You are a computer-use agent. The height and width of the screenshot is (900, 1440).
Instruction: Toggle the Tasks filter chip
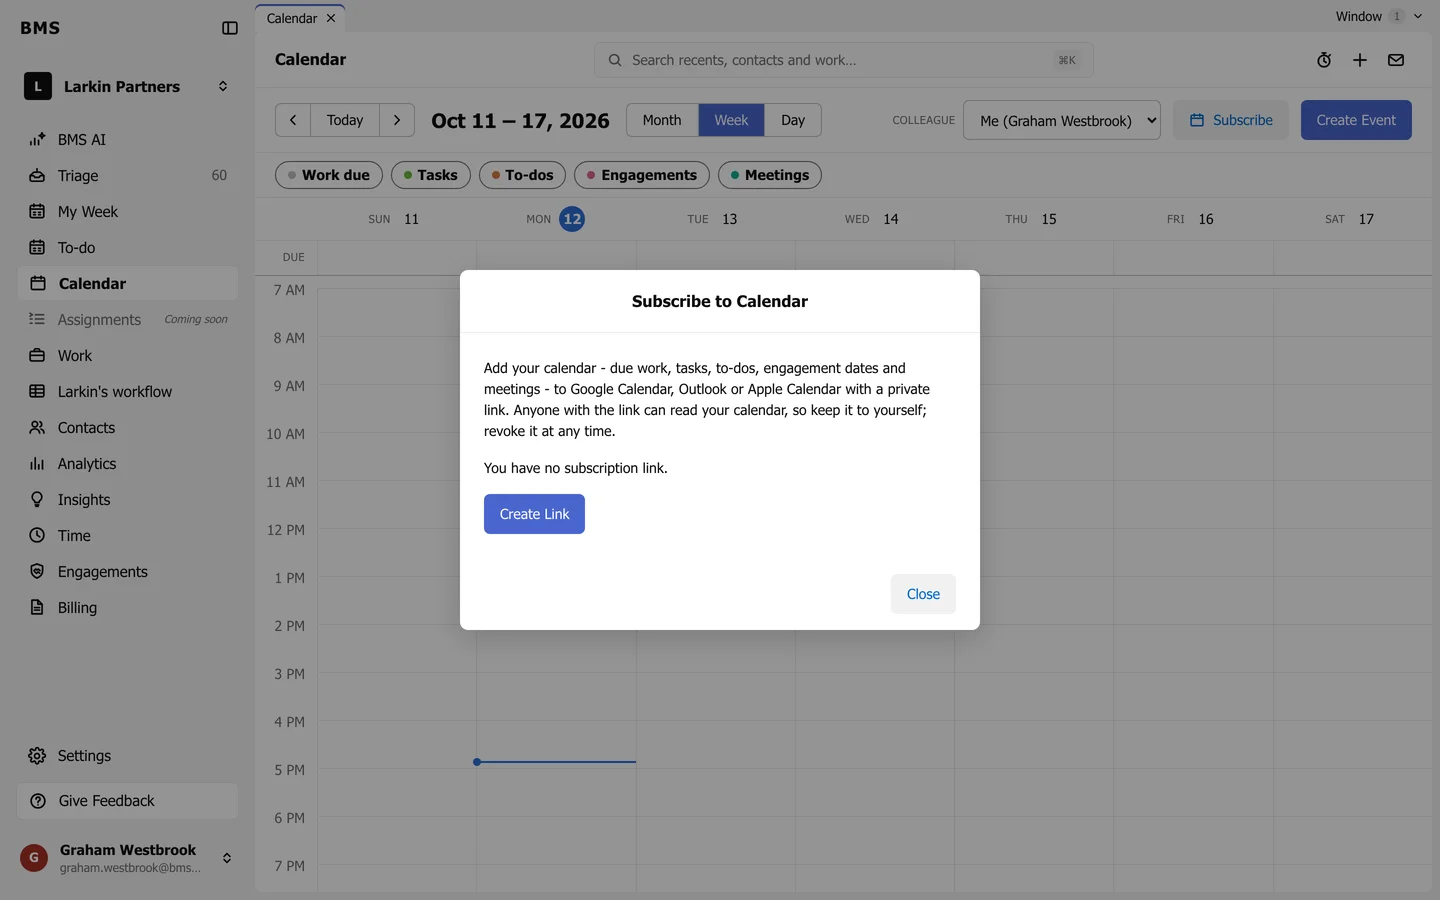431,175
